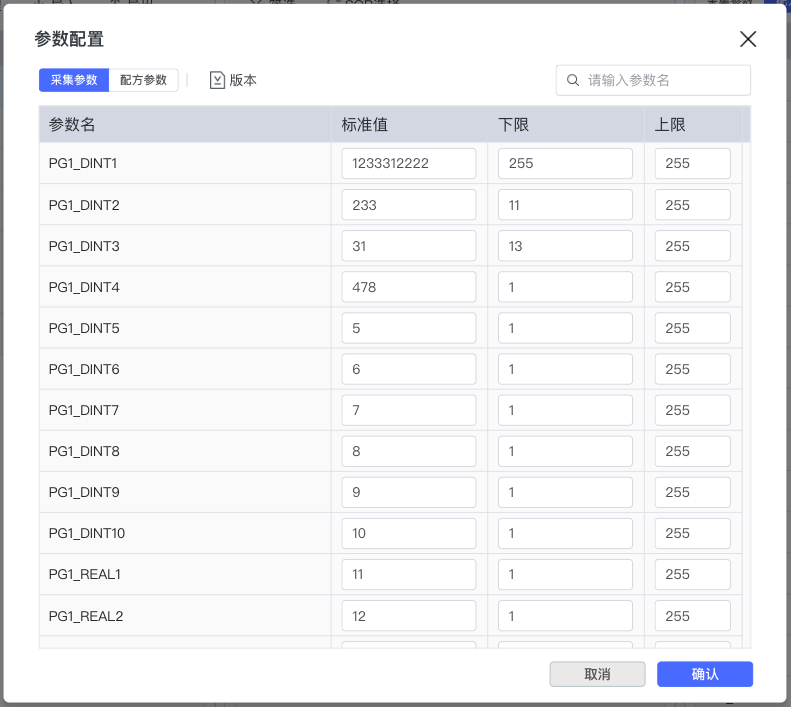Close the 参数配置 dialog with the X icon
Viewport: 791px width, 707px height.
click(x=747, y=39)
